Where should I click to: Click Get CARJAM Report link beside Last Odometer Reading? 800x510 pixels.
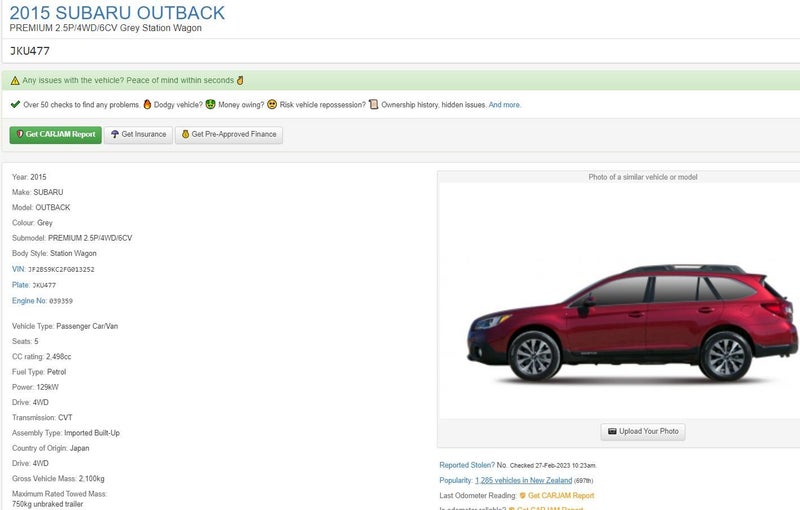coord(561,496)
